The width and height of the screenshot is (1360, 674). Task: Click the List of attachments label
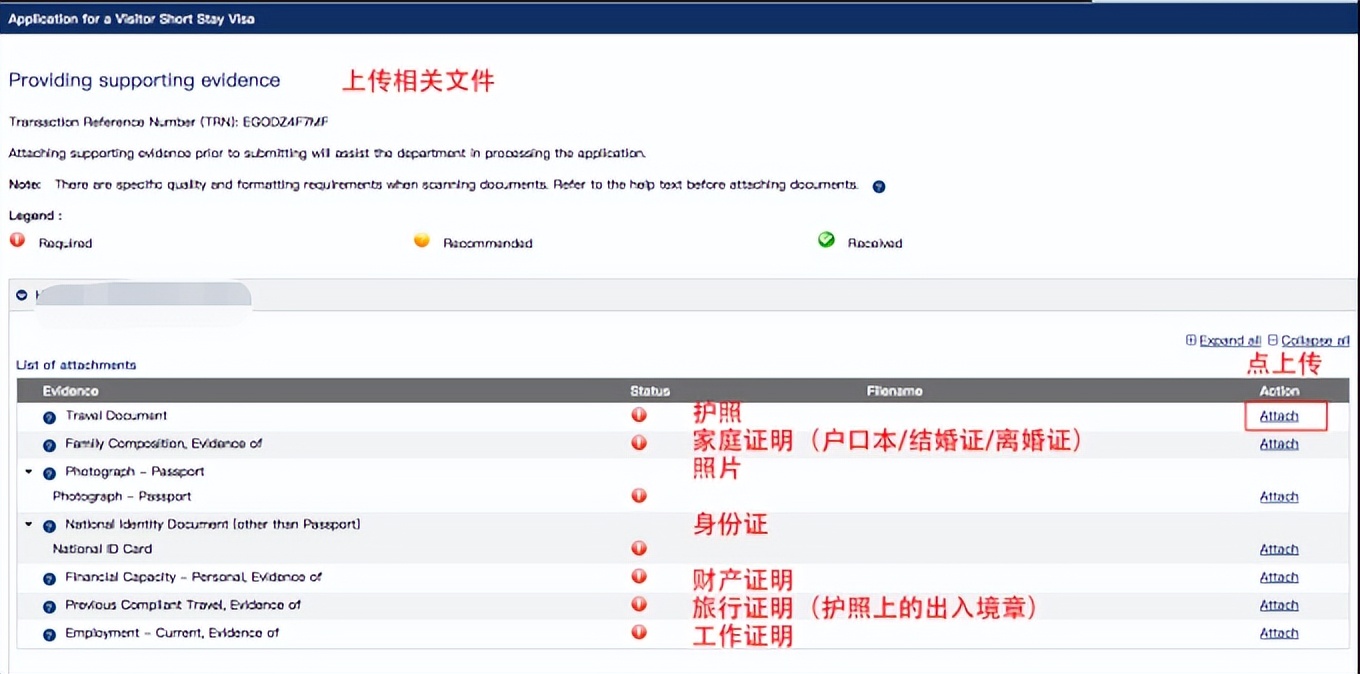pos(76,365)
